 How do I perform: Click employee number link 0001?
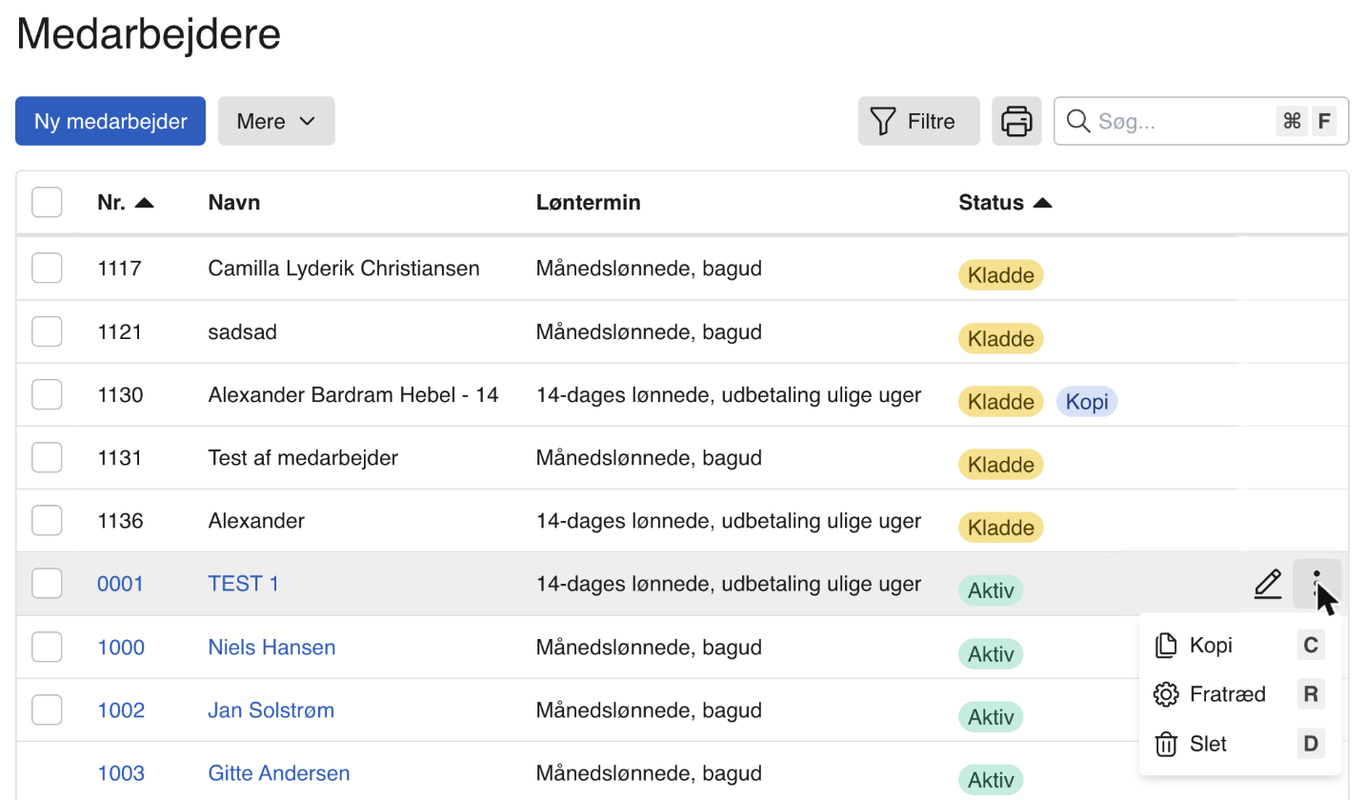pyautogui.click(x=120, y=584)
